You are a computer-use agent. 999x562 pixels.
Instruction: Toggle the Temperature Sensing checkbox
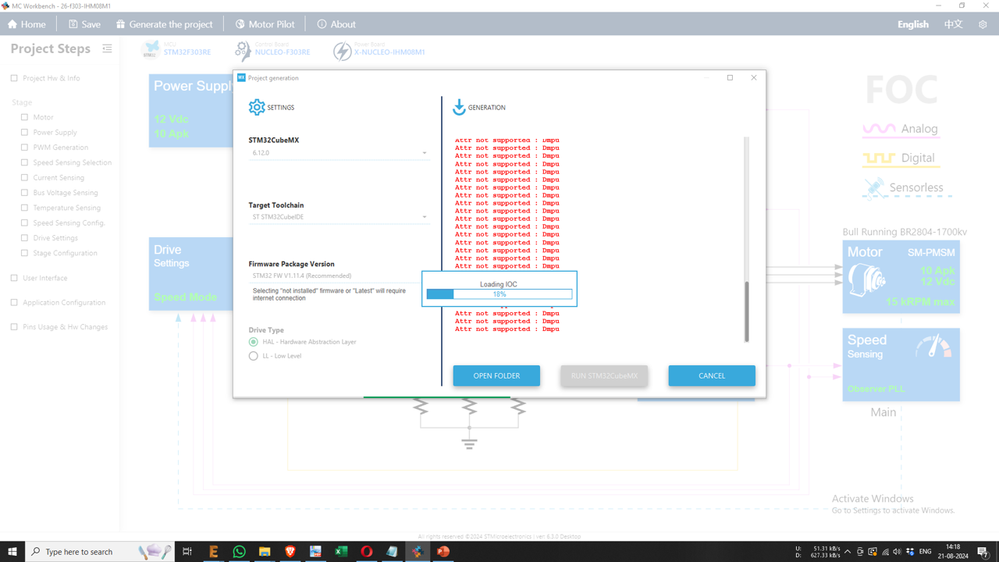coord(24,208)
